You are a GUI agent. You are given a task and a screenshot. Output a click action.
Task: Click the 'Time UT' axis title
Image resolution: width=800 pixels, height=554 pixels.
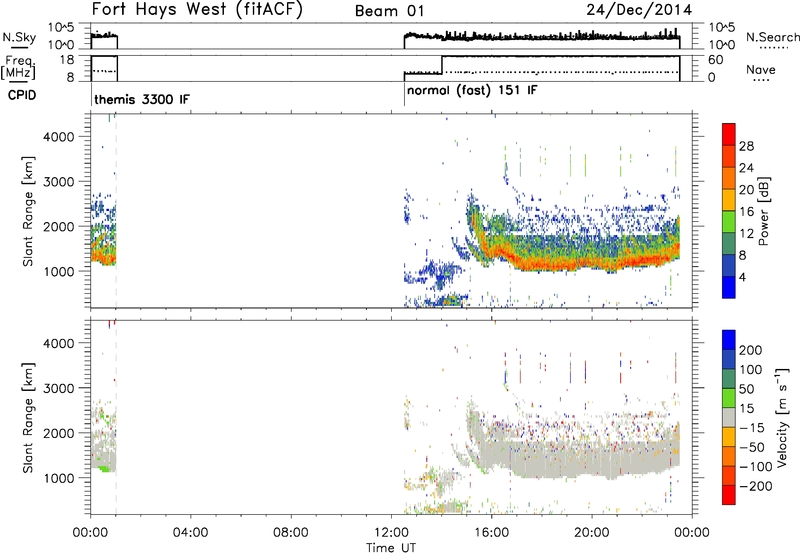click(391, 547)
